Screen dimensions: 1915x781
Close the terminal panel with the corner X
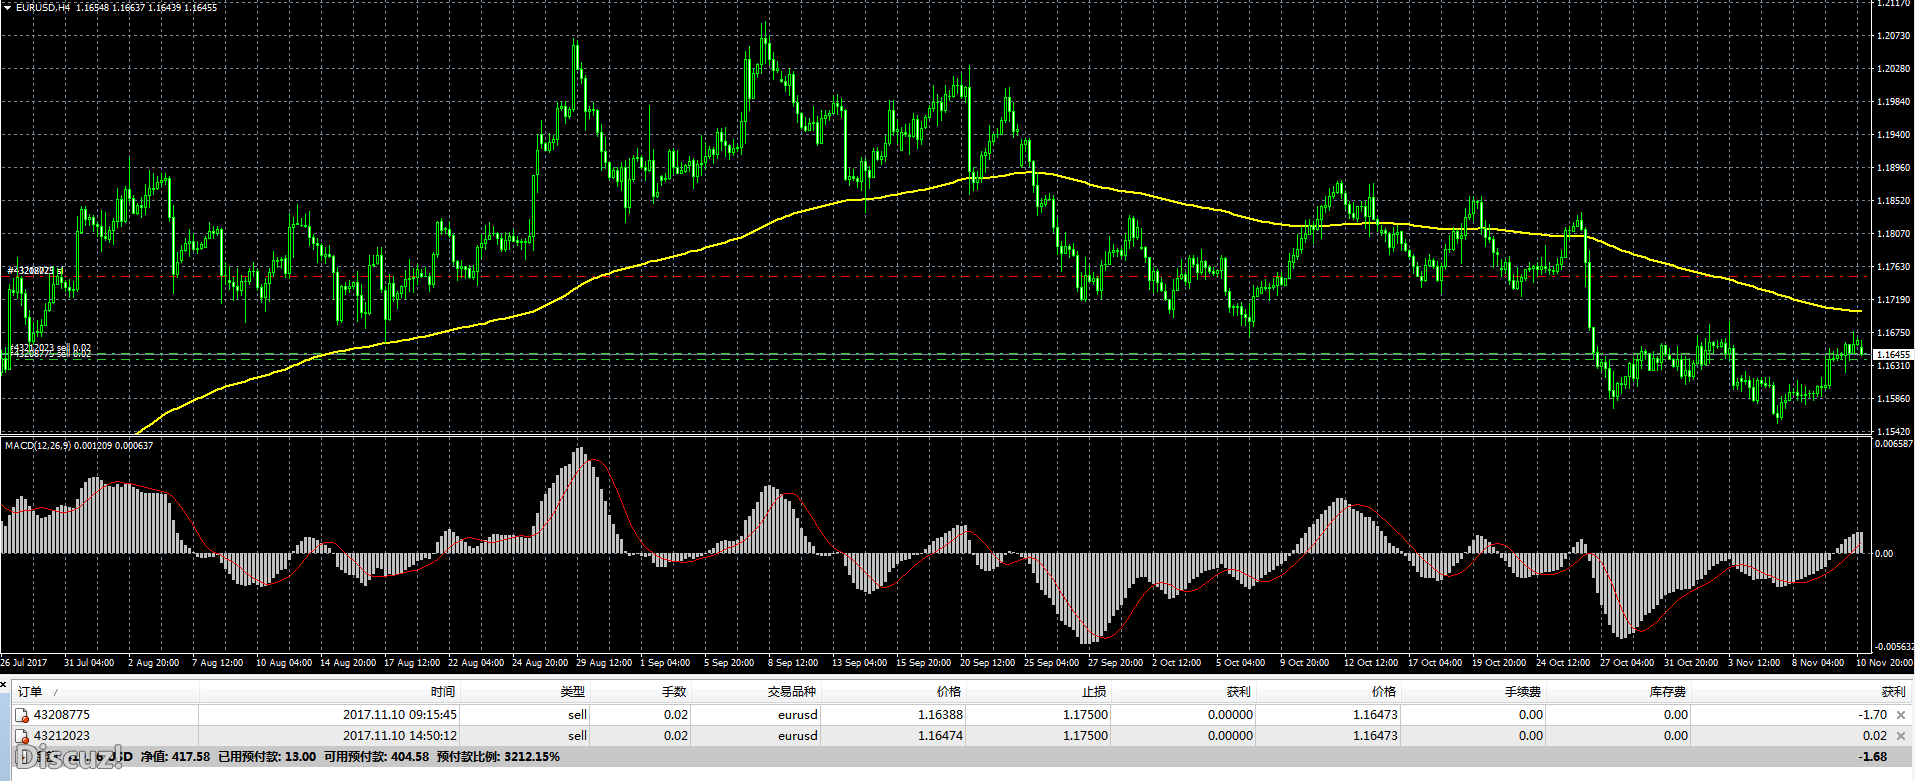click(x=4, y=685)
